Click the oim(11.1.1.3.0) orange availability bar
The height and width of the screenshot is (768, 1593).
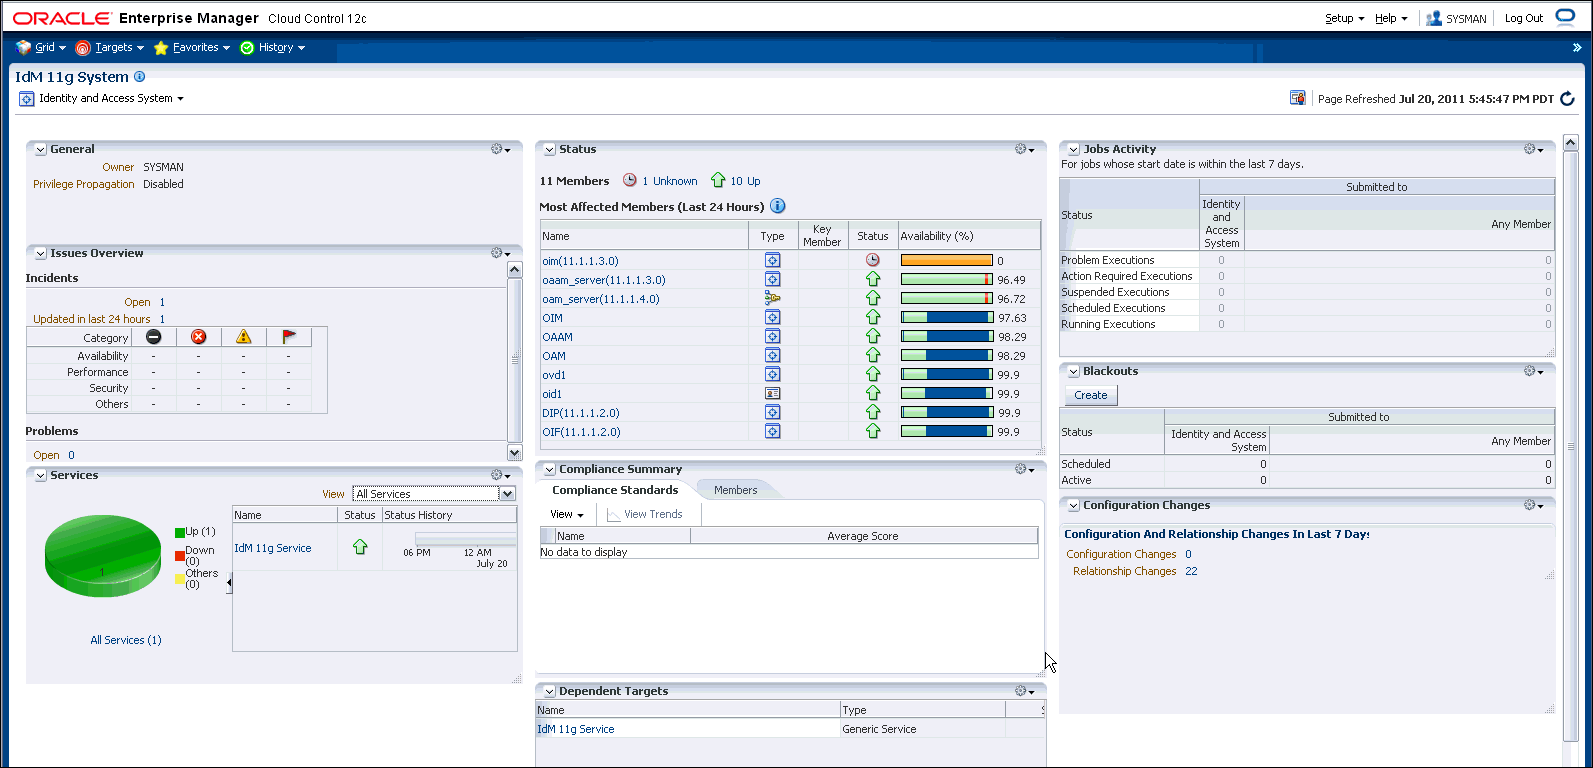947,261
